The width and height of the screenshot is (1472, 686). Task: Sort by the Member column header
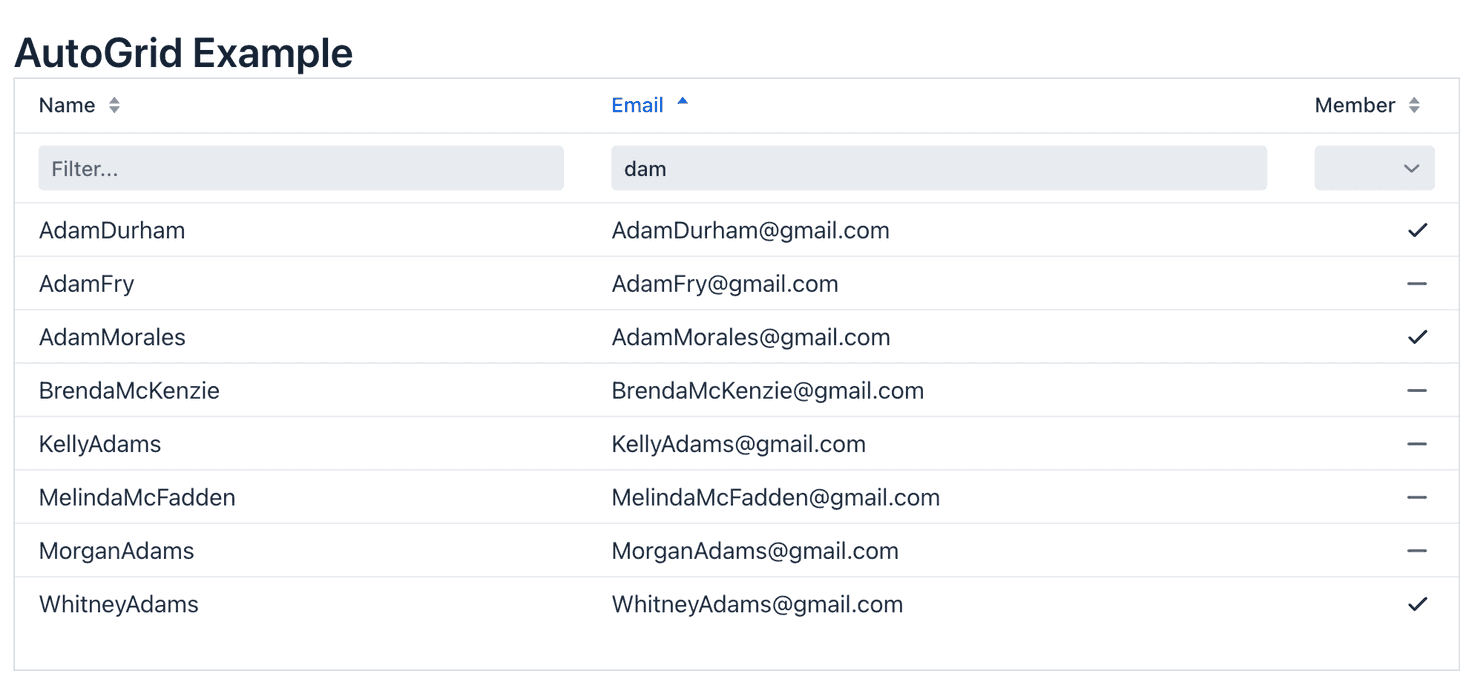click(x=1354, y=106)
